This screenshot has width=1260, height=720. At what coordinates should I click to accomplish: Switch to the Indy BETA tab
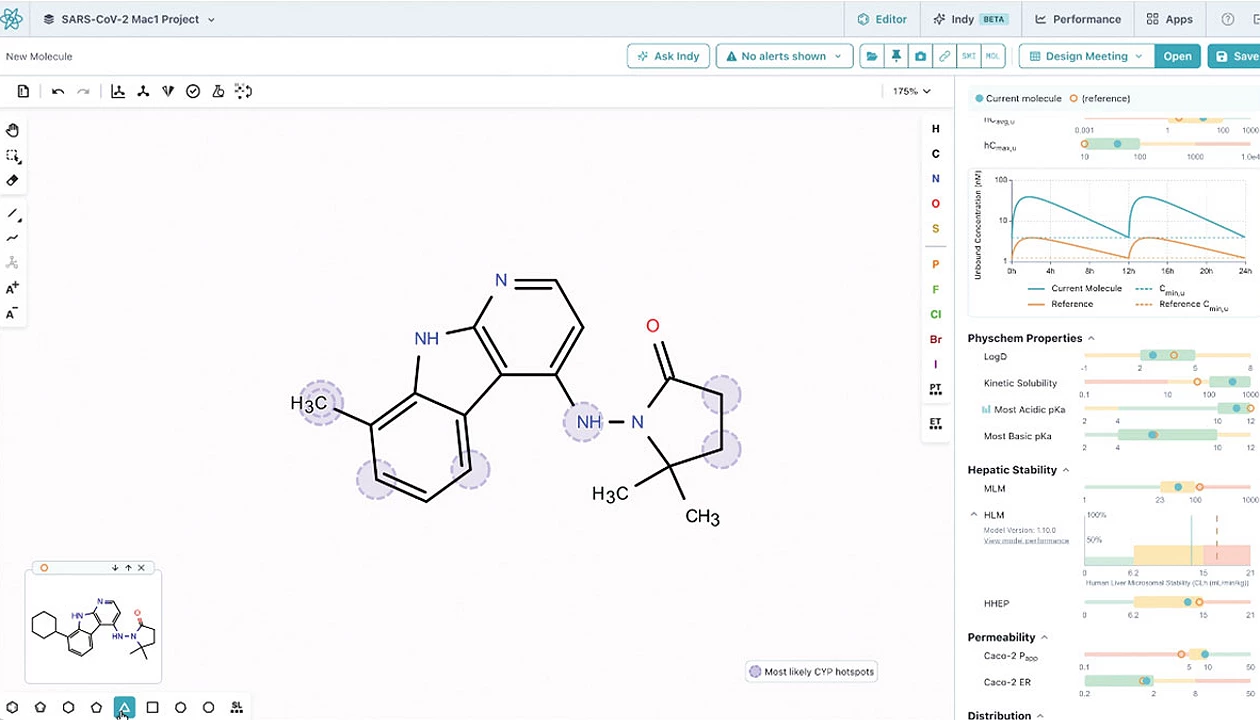coord(970,19)
